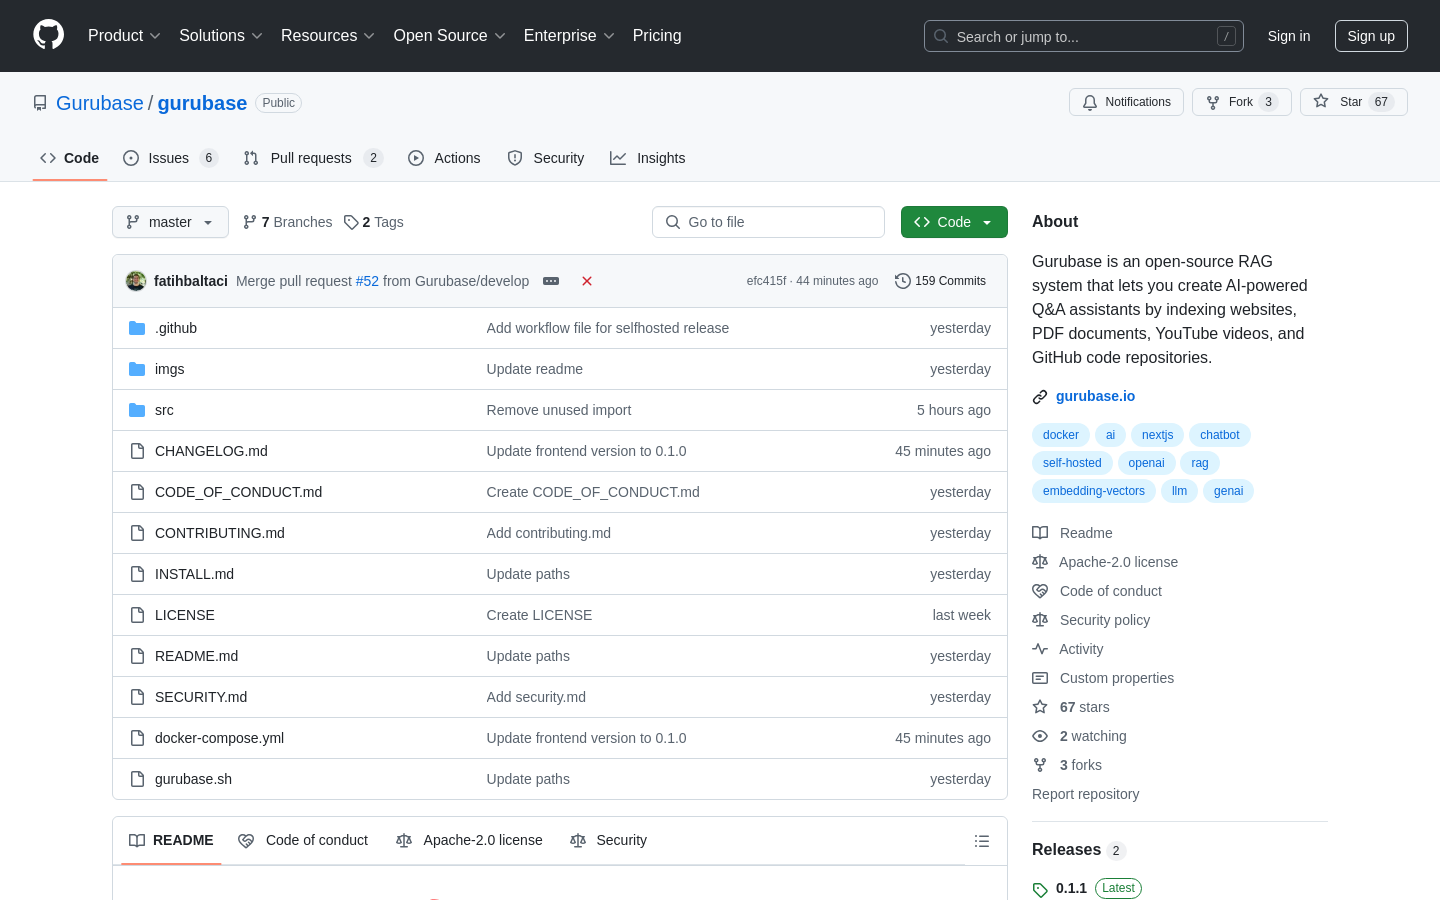
Task: Open the Product menu
Action: [x=124, y=36]
